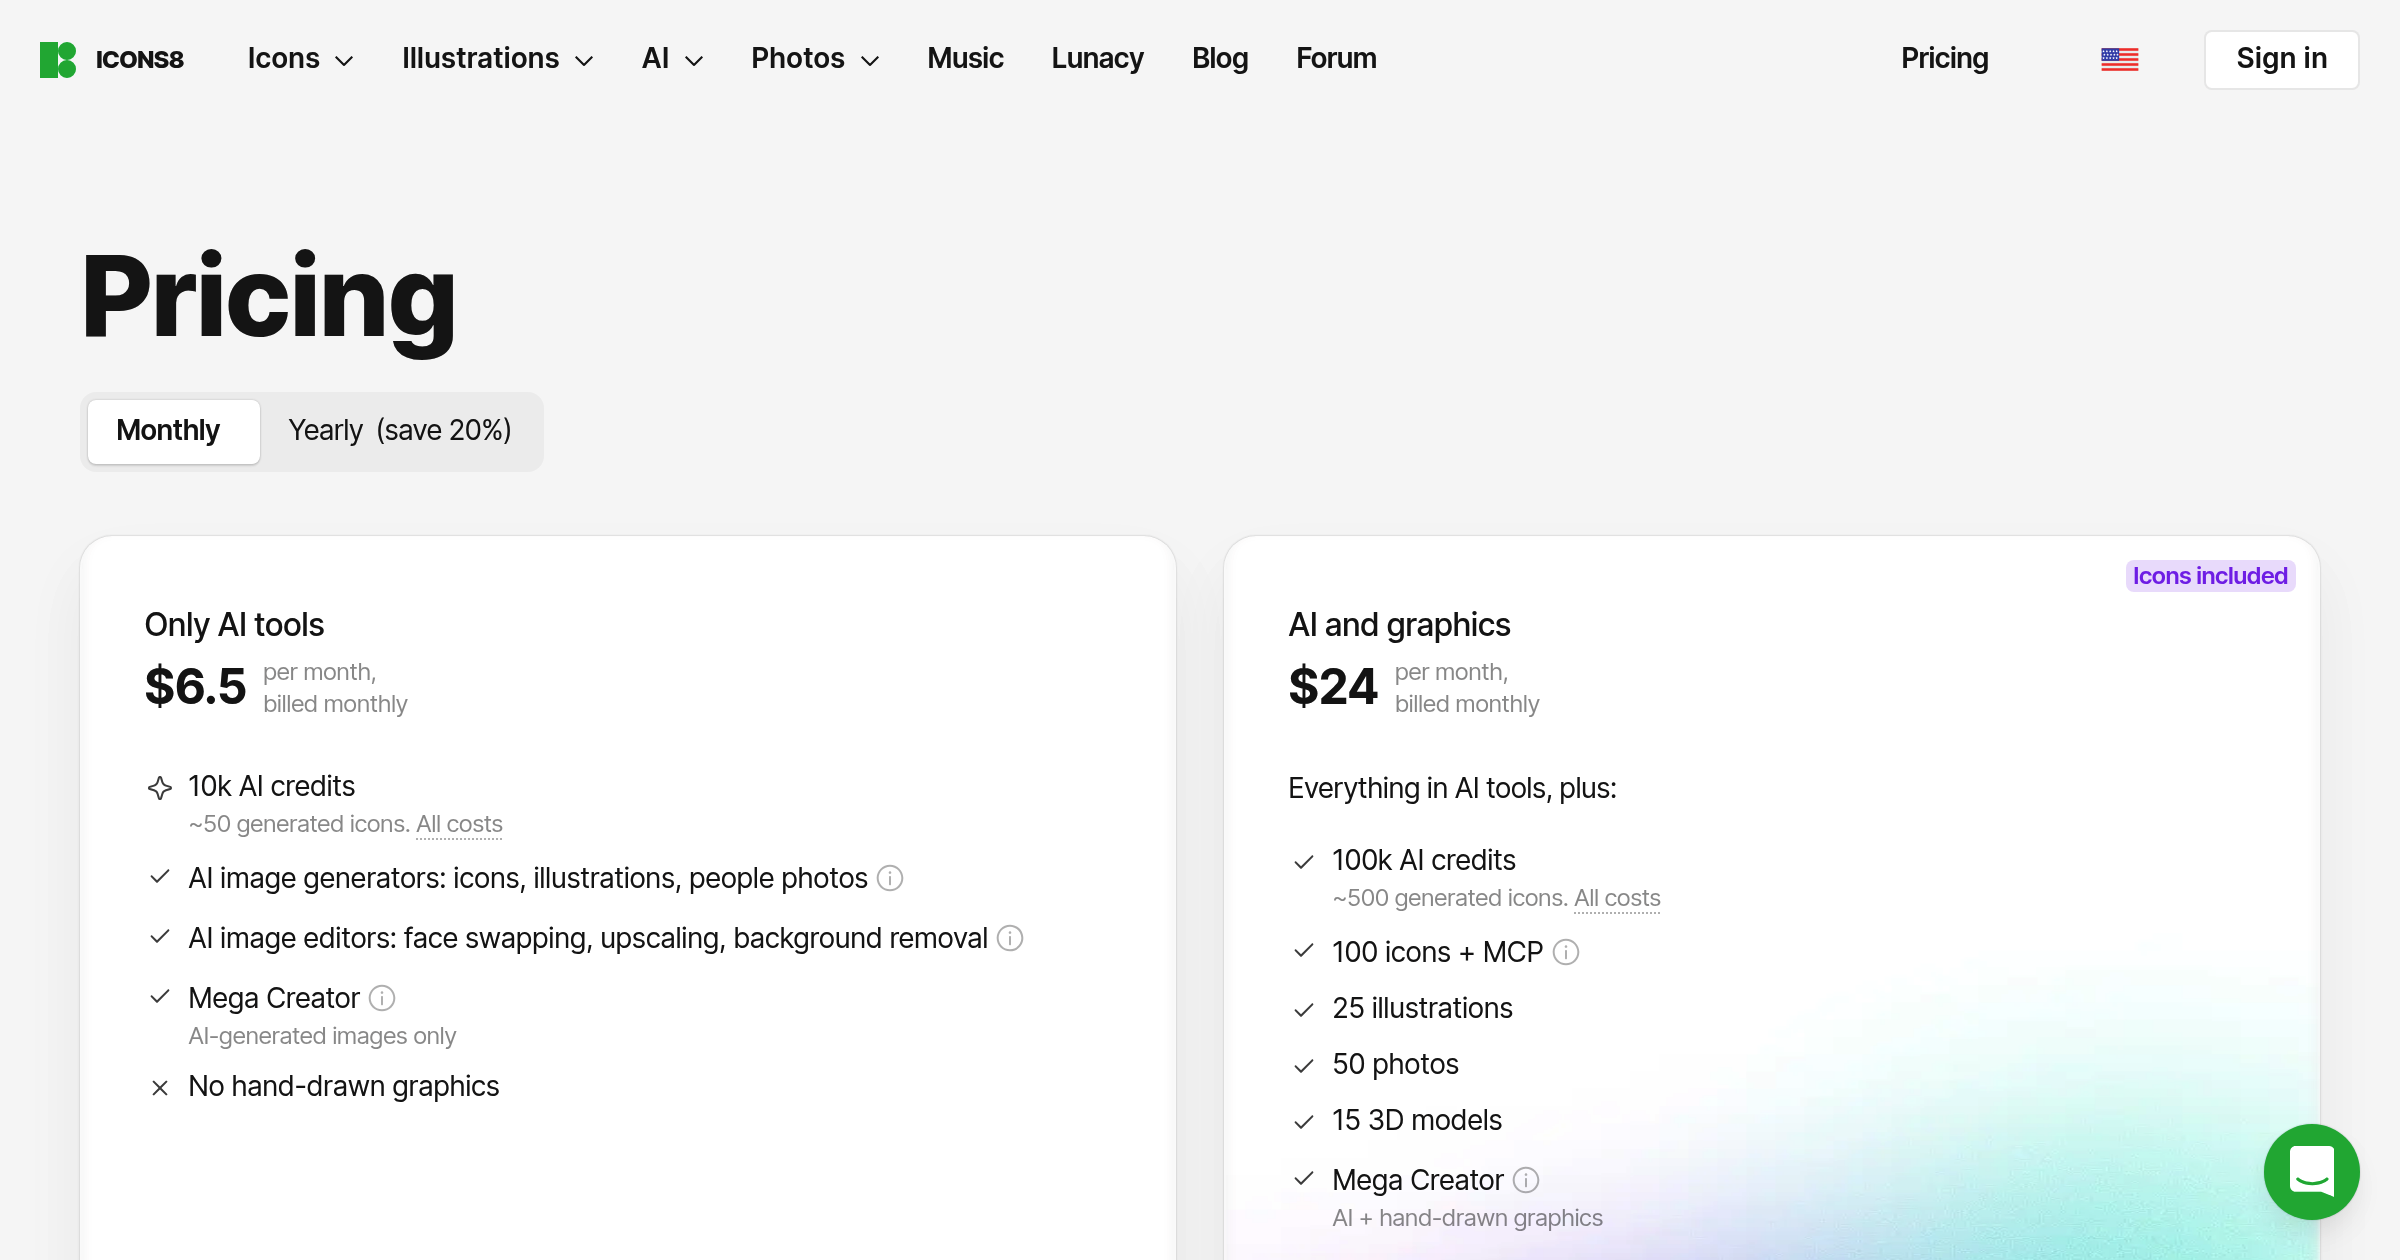Expand the Photos dropdown menu
Image resolution: width=2400 pixels, height=1260 pixels.
(x=815, y=59)
